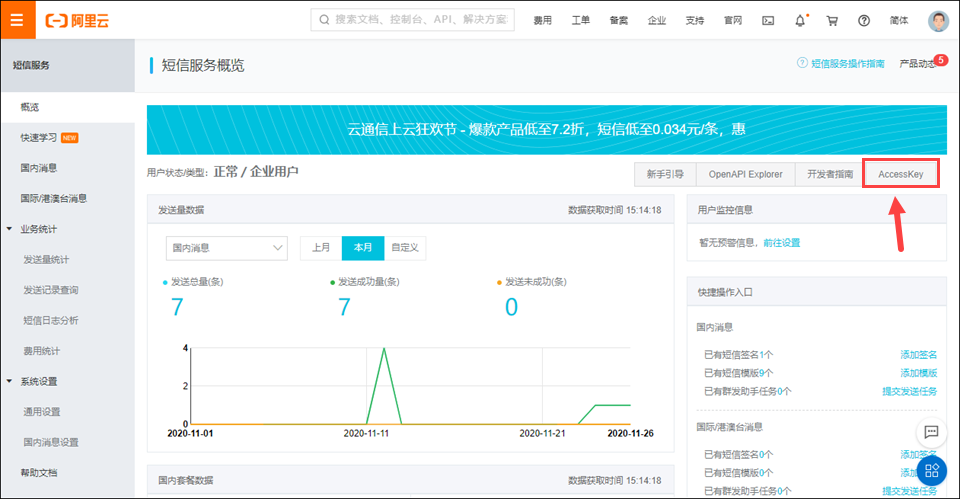Click the NEW badge beside 快速学习
The width and height of the screenshot is (960, 499).
coord(70,138)
